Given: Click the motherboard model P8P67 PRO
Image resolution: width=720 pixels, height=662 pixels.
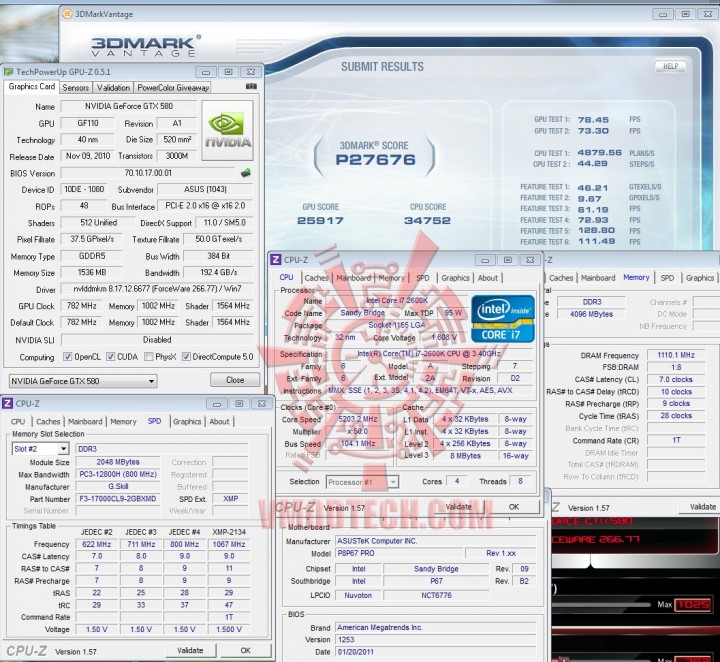Looking at the screenshot, I should tap(399, 553).
